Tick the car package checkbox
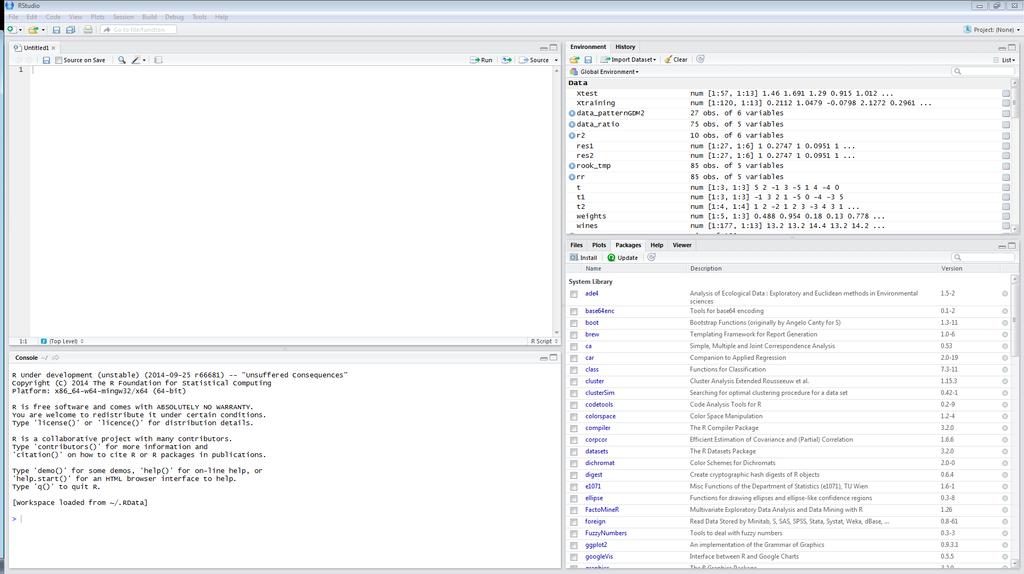 [x=574, y=359]
